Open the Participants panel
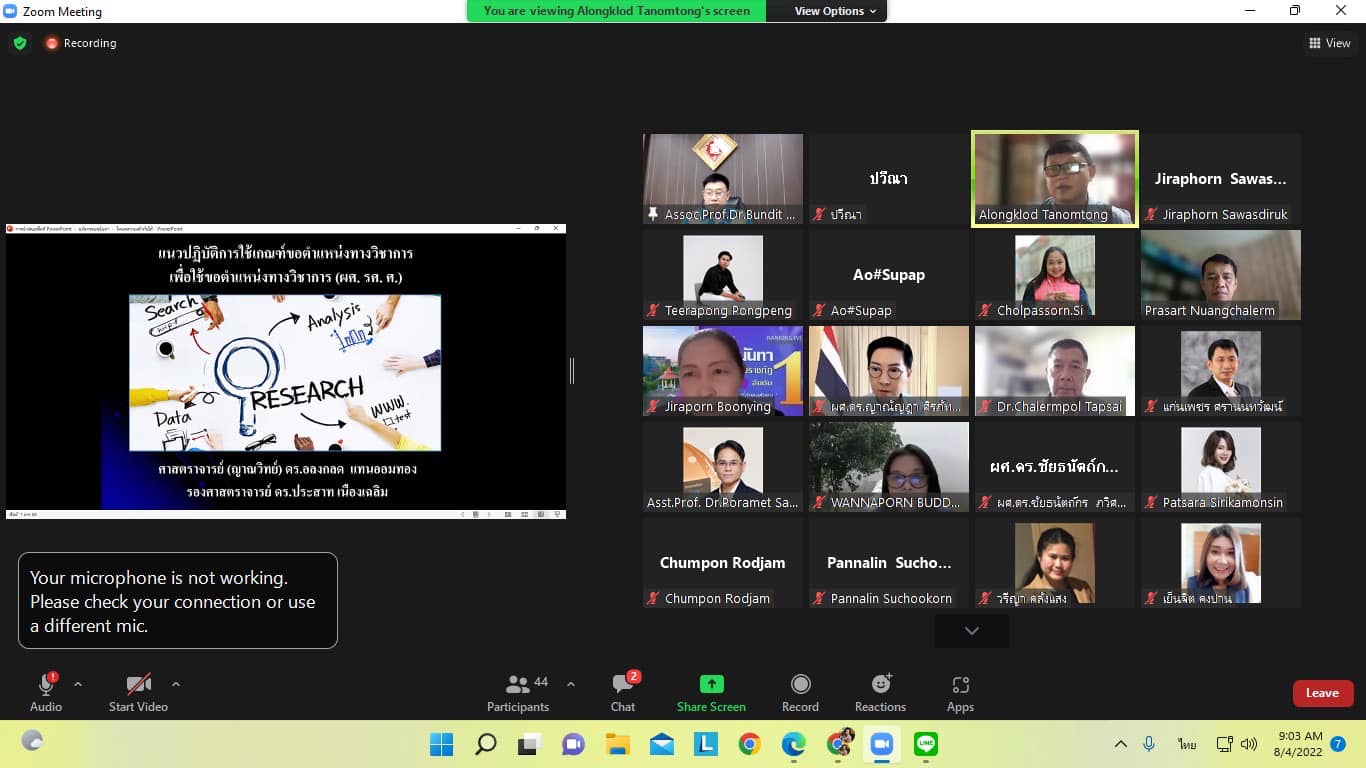 point(518,692)
